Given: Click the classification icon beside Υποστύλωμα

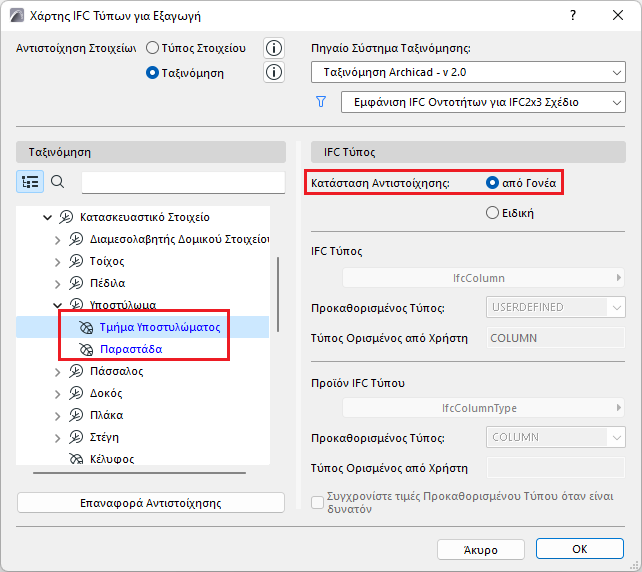Looking at the screenshot, I should 76,304.
